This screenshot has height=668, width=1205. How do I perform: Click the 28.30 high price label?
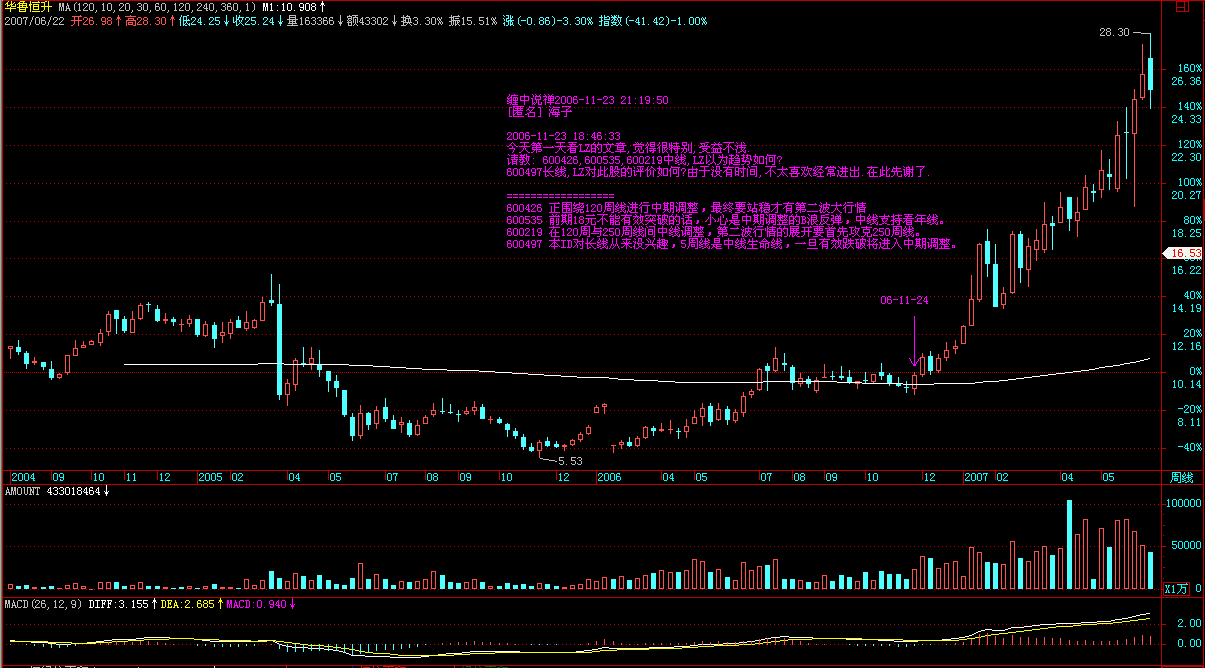[1113, 33]
